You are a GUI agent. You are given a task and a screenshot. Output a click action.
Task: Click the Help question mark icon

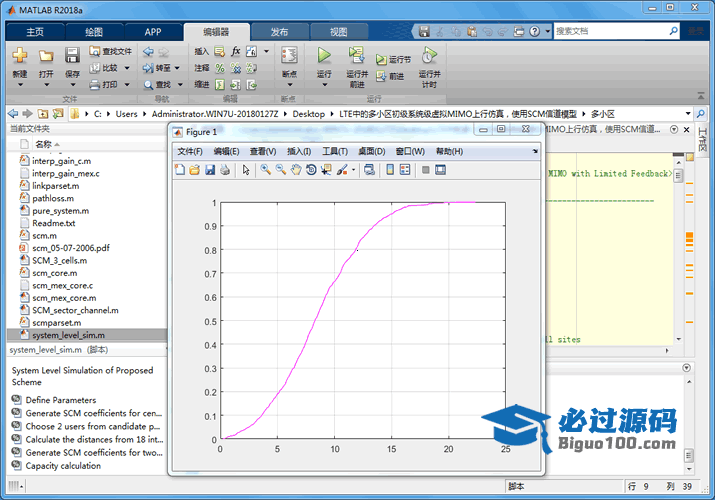[535, 31]
